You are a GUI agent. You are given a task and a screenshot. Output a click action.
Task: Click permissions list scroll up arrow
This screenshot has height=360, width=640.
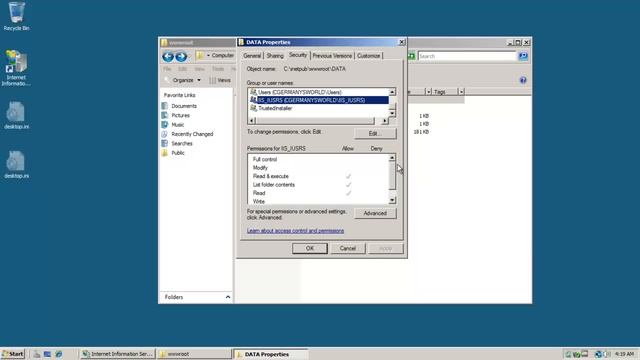pos(392,158)
